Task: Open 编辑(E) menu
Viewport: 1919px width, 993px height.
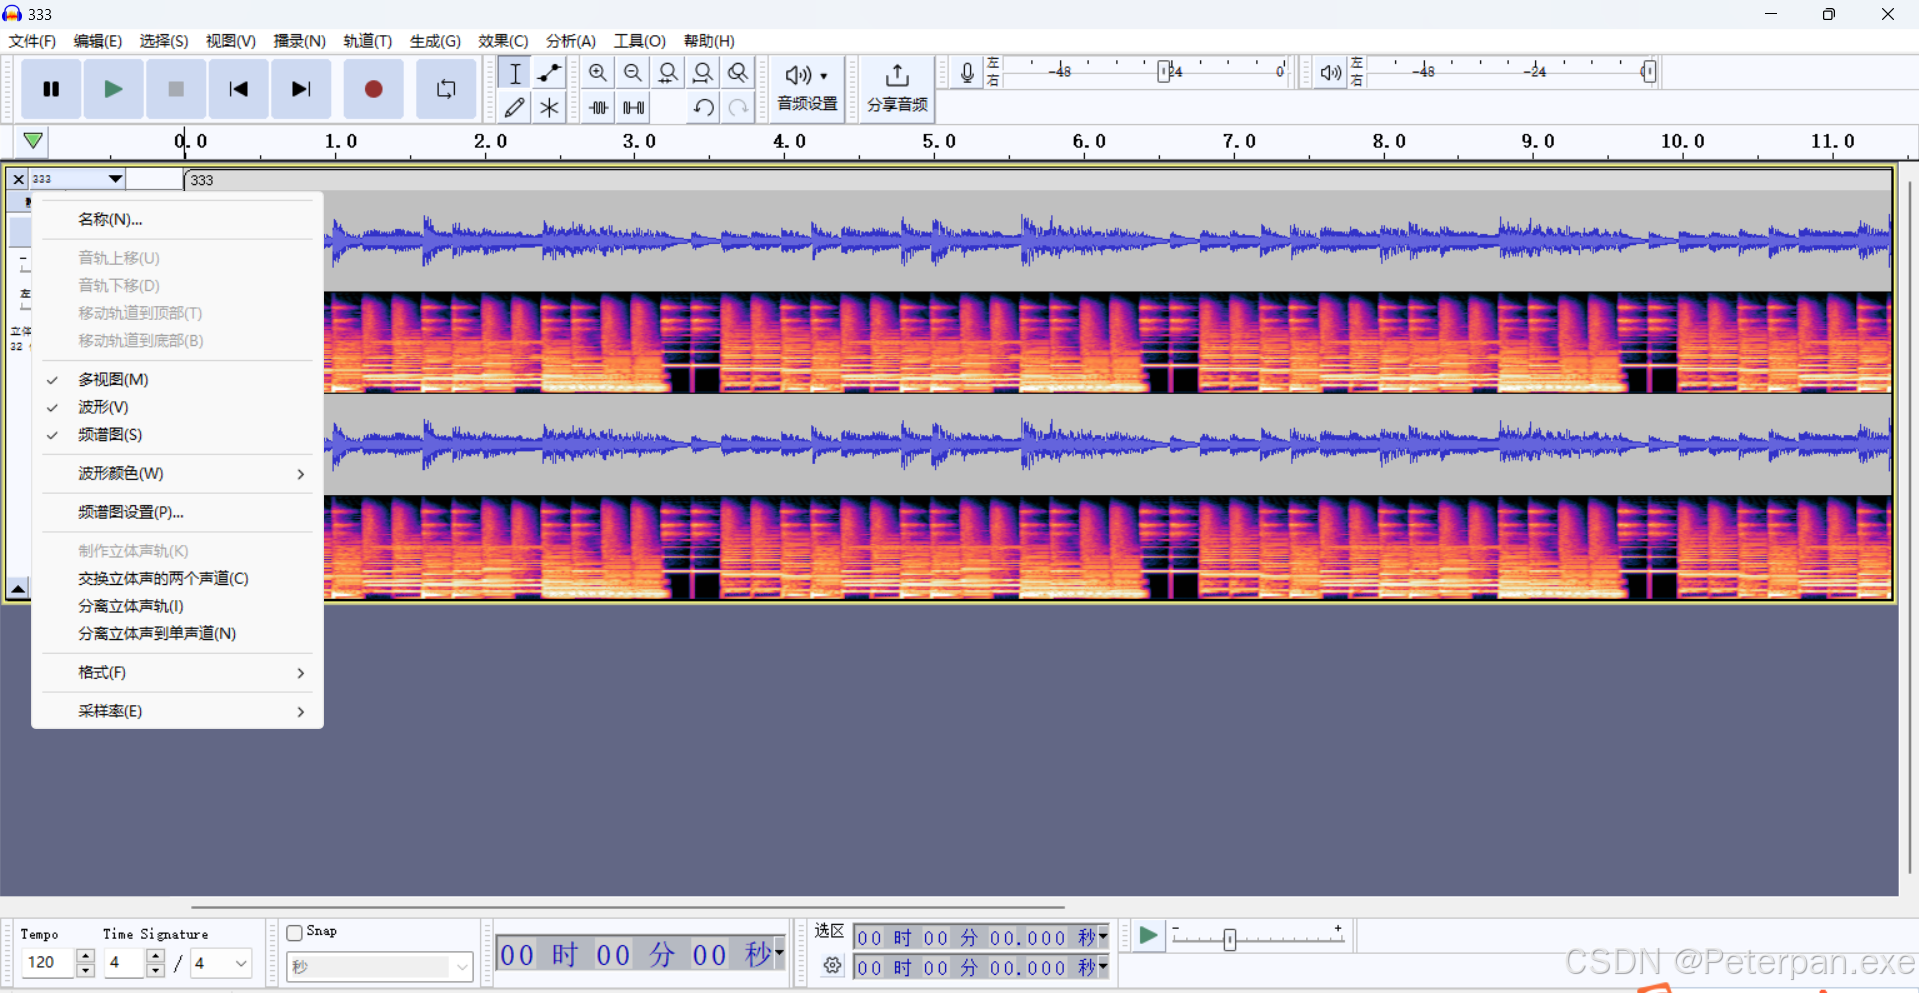Action: [97, 41]
